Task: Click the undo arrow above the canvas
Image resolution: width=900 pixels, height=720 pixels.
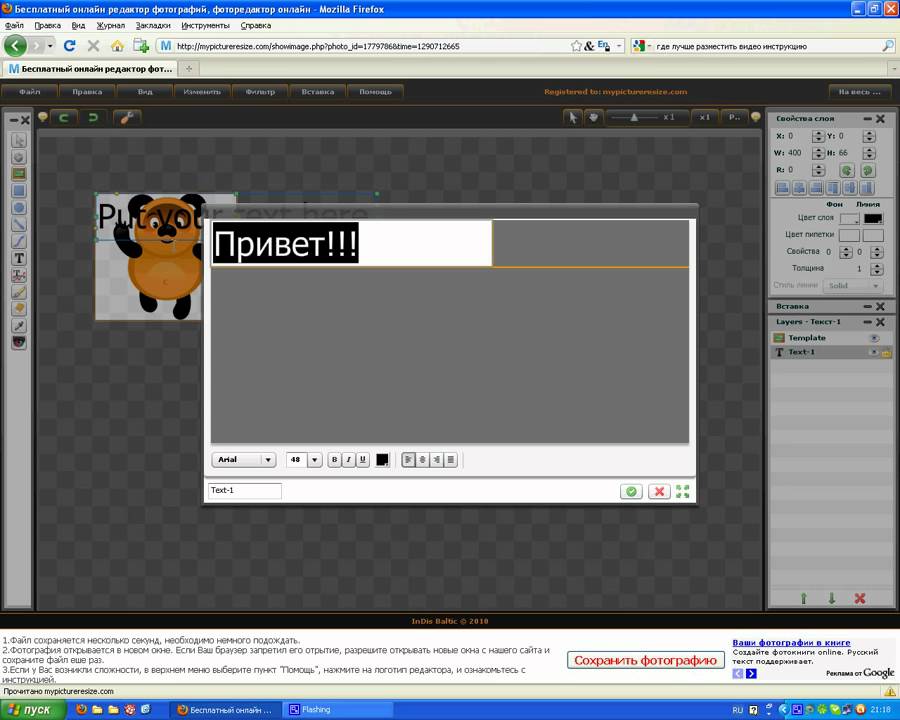Action: coord(65,118)
